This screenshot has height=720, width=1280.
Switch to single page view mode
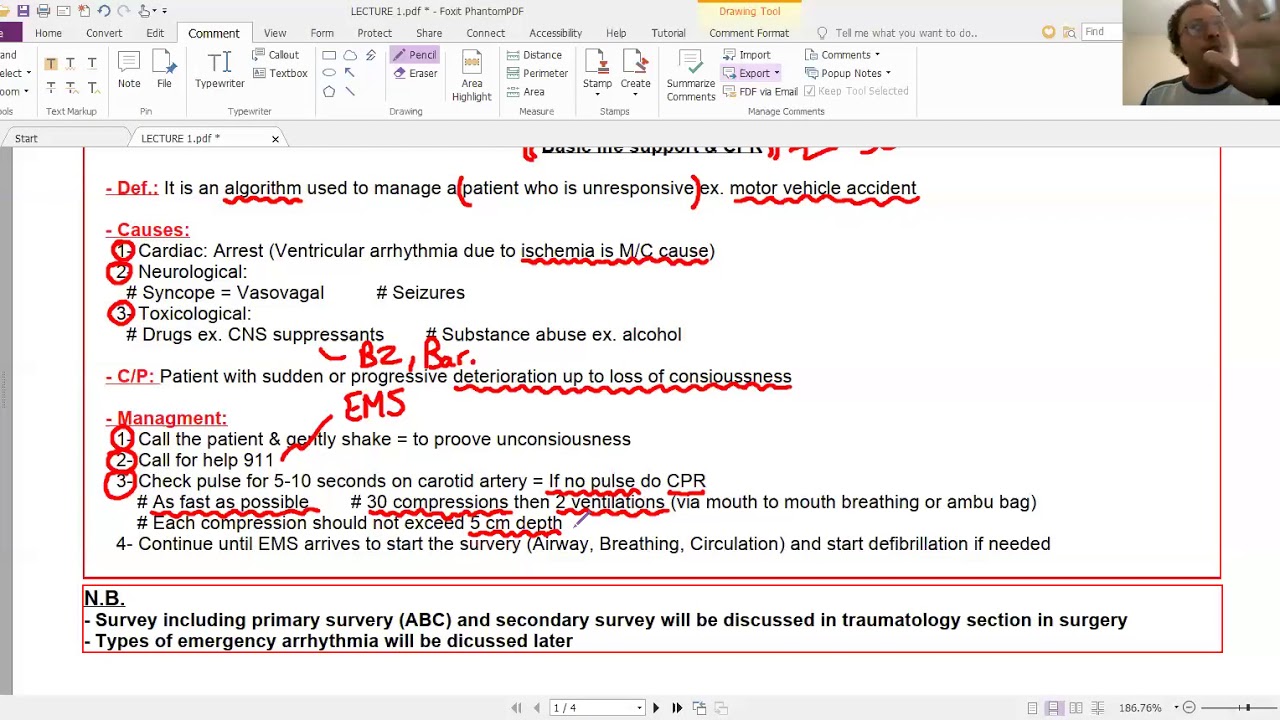(1032, 708)
